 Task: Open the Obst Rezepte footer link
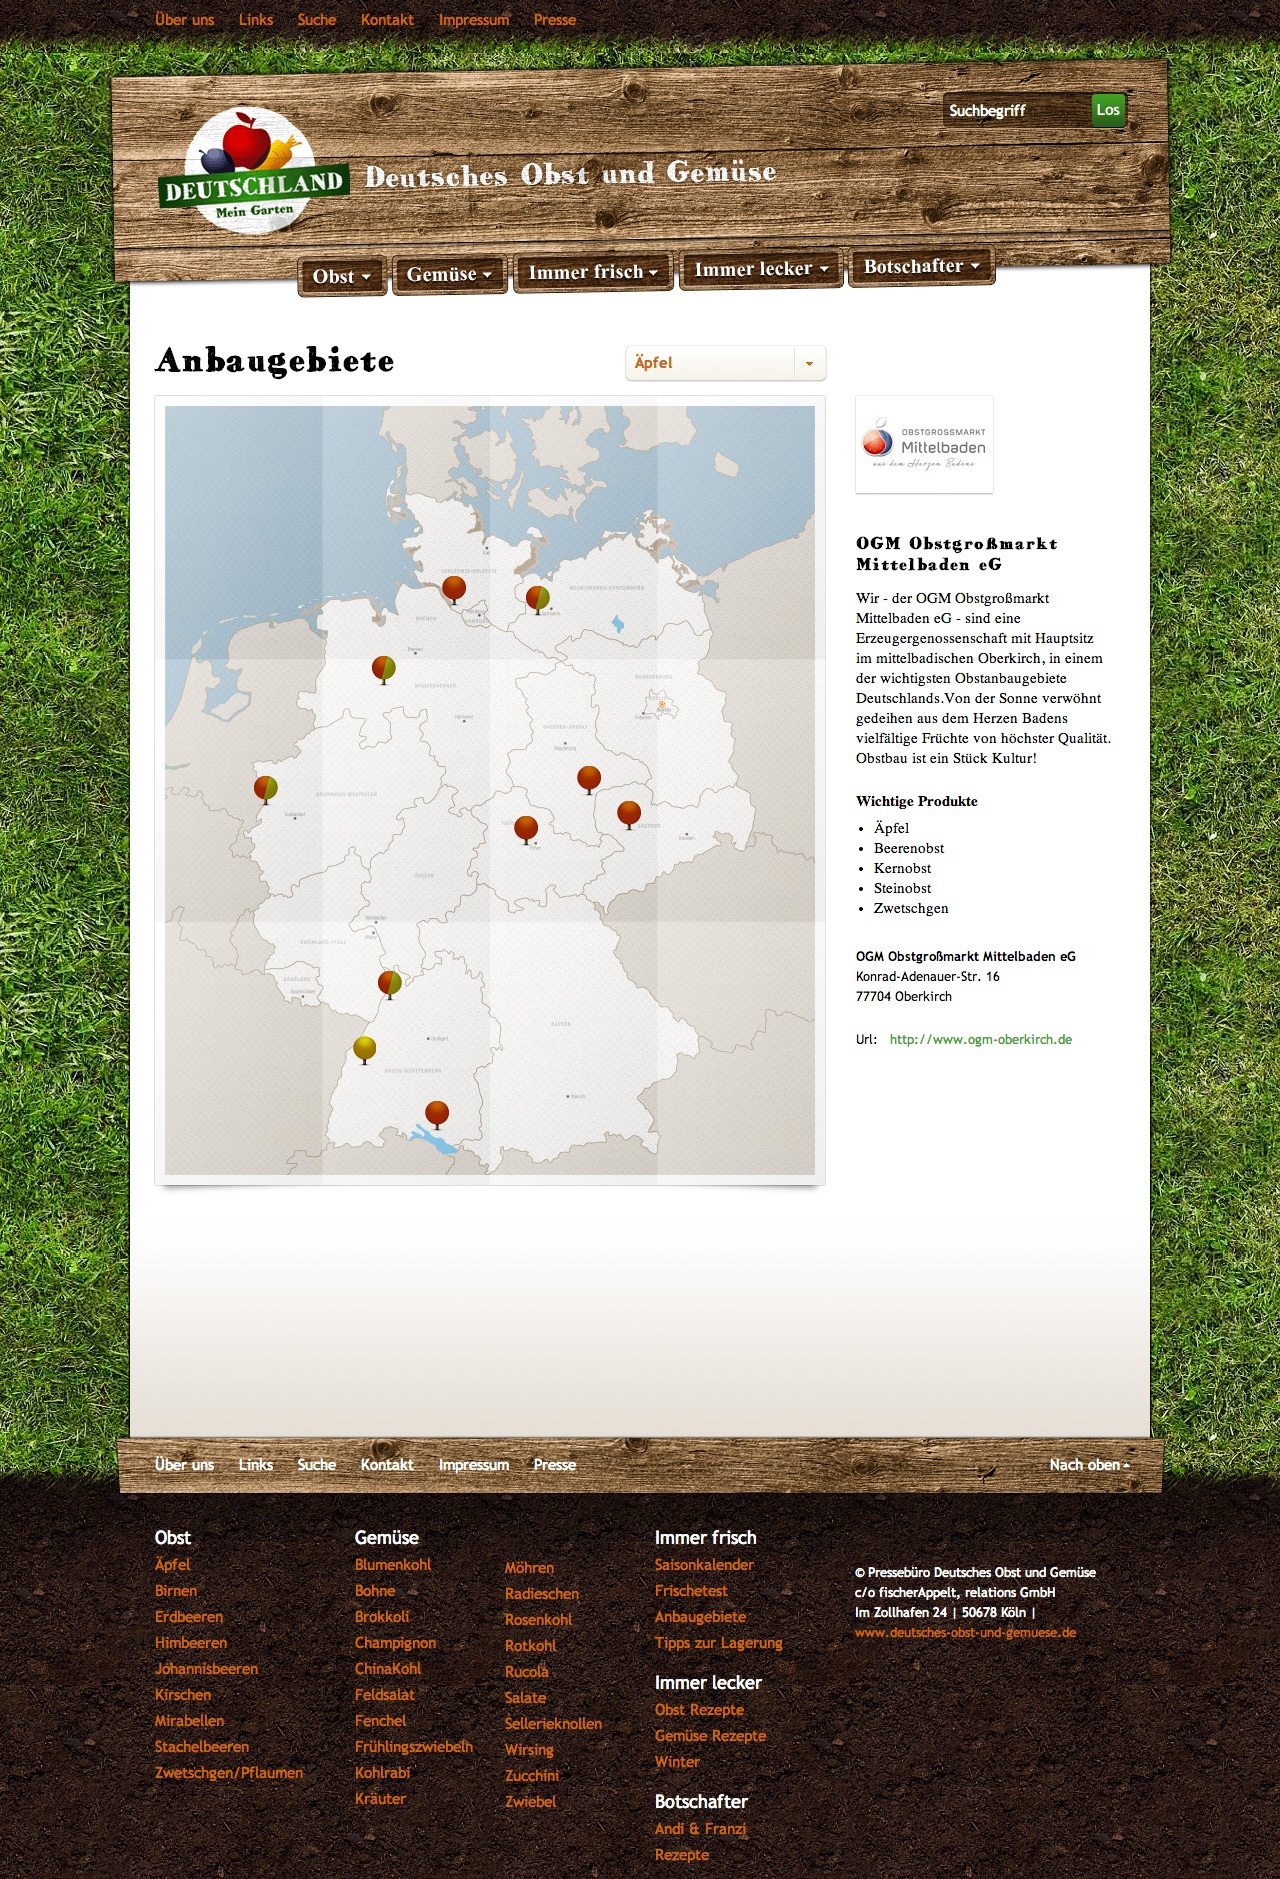(x=699, y=1709)
